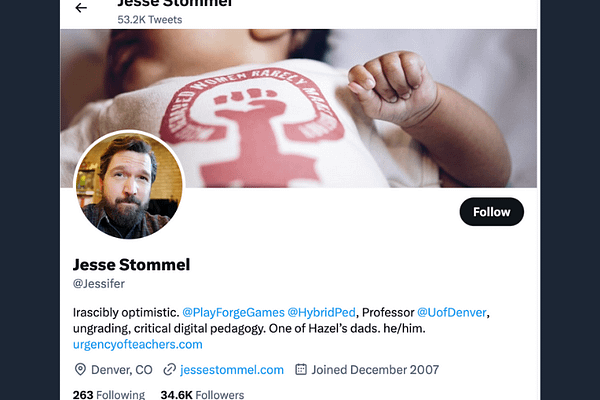The width and height of the screenshot is (600, 400).
Task: Click the location pin icon
Action: point(80,370)
